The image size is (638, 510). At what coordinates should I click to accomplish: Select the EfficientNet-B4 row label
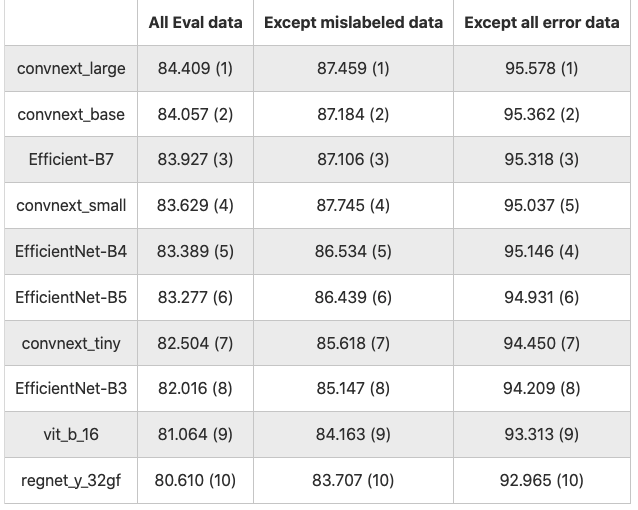click(71, 252)
